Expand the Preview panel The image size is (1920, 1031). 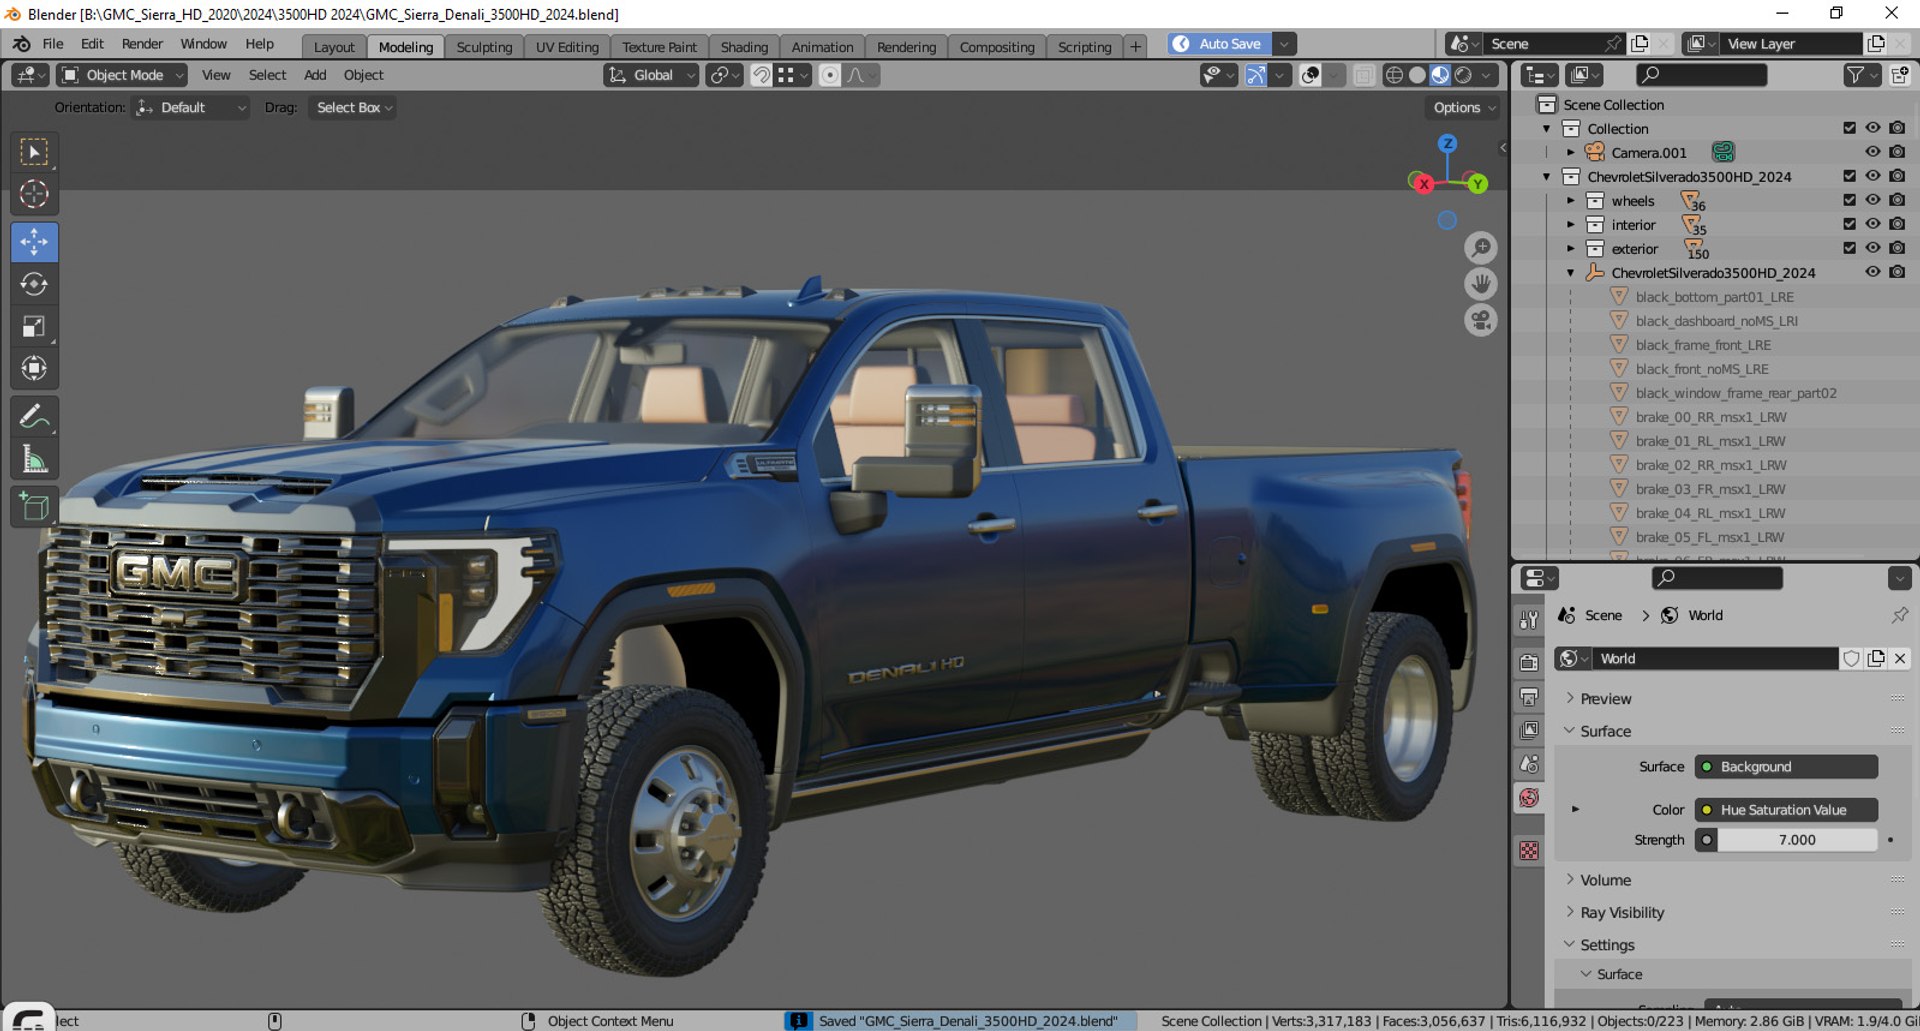pos(1605,699)
